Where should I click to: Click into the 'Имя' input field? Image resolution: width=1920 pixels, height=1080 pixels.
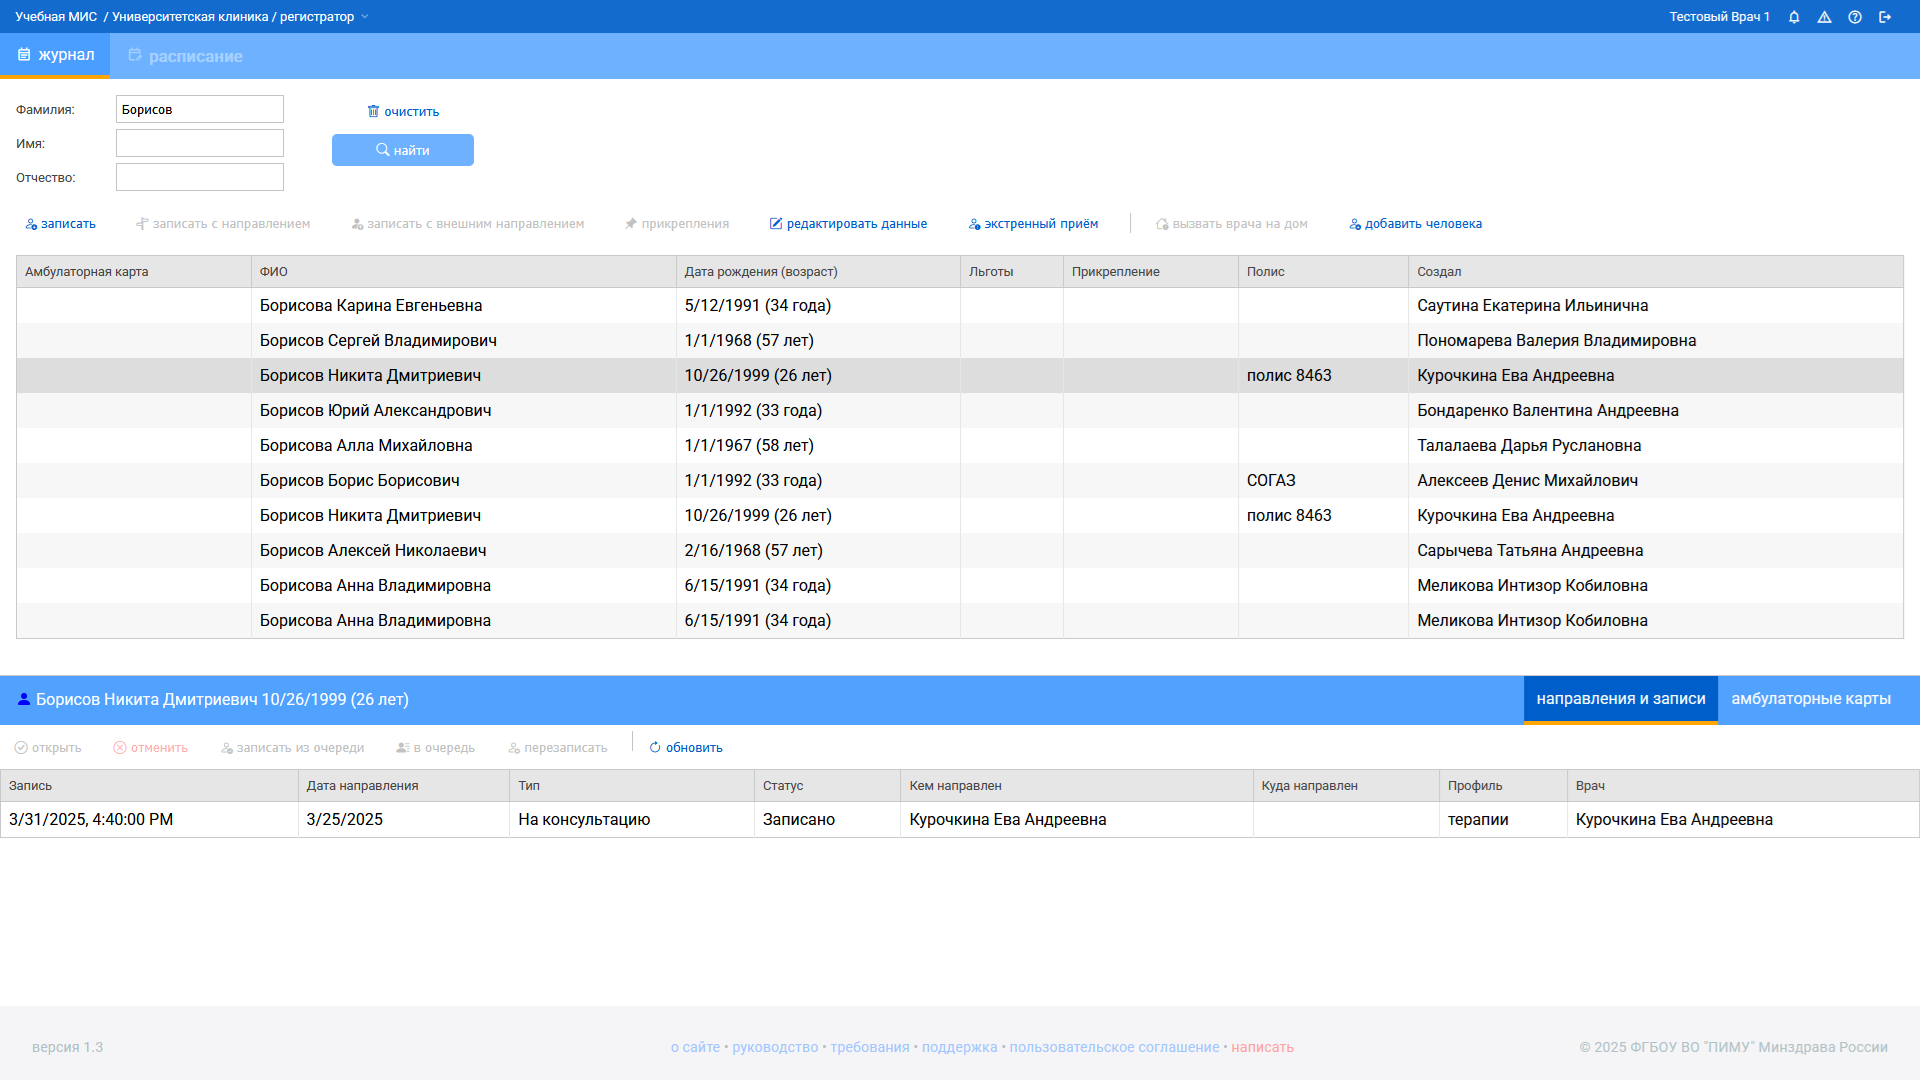(200, 143)
